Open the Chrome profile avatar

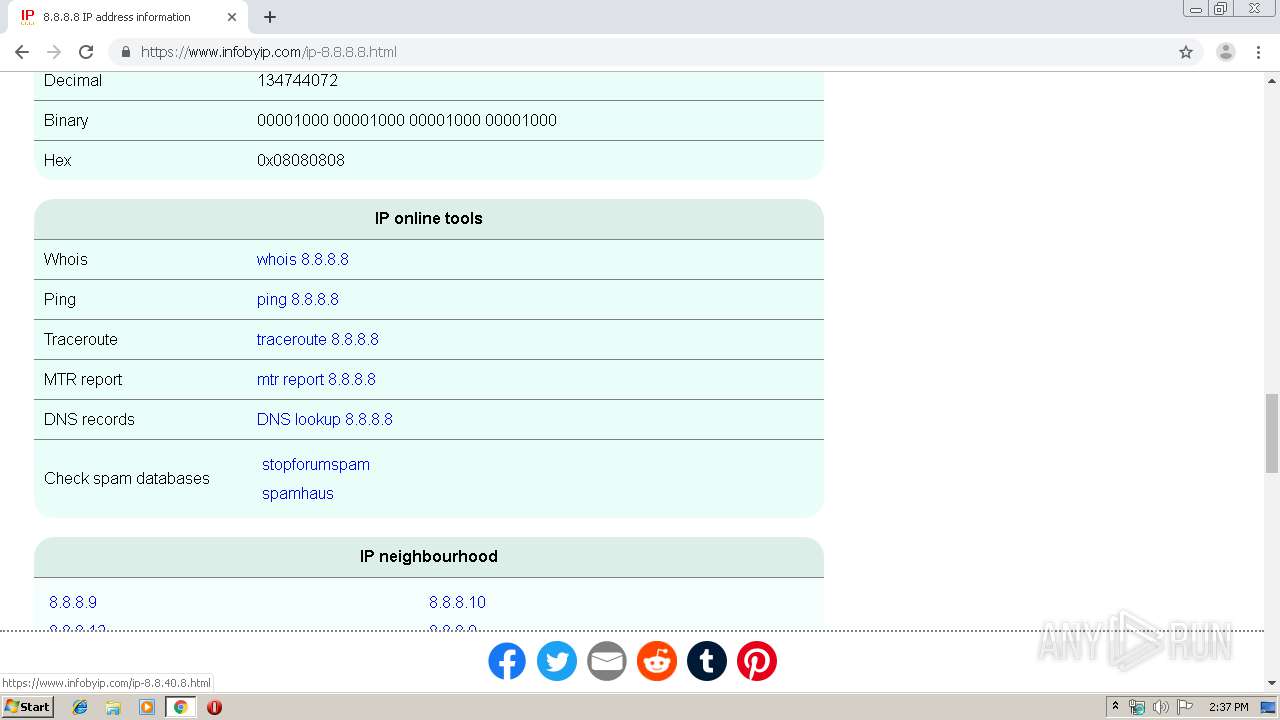click(x=1226, y=52)
